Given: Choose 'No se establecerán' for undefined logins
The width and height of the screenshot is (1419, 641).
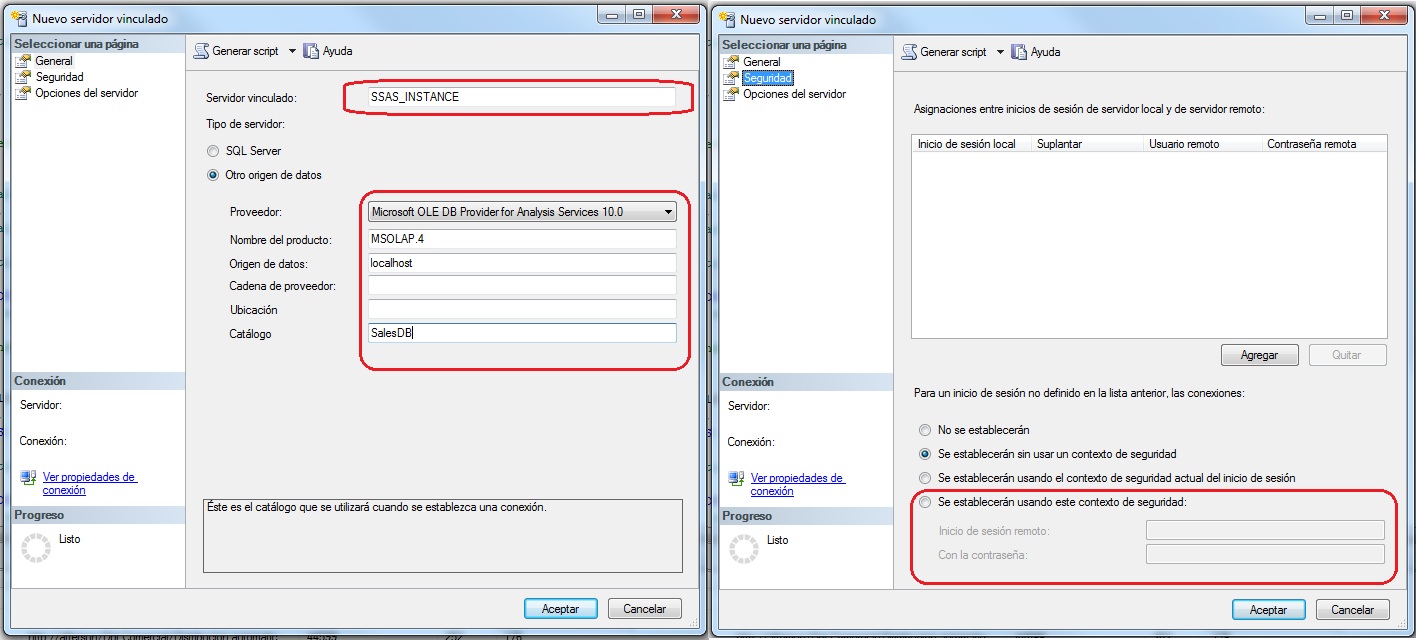Looking at the screenshot, I should (x=924, y=430).
